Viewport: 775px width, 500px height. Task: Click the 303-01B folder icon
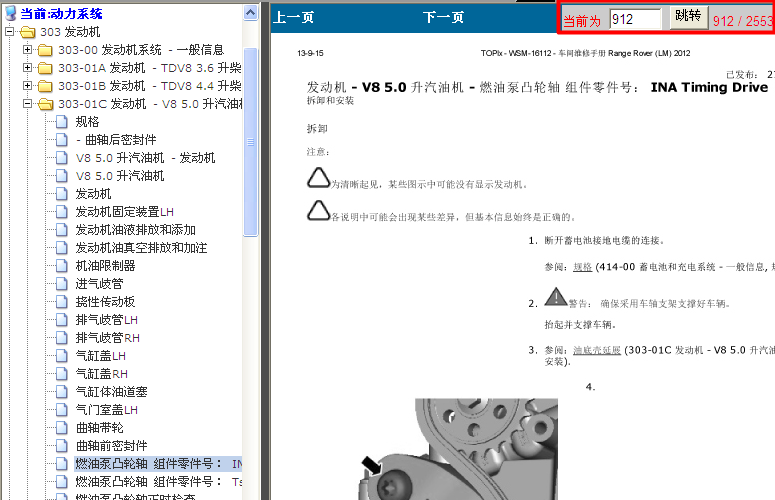point(45,86)
